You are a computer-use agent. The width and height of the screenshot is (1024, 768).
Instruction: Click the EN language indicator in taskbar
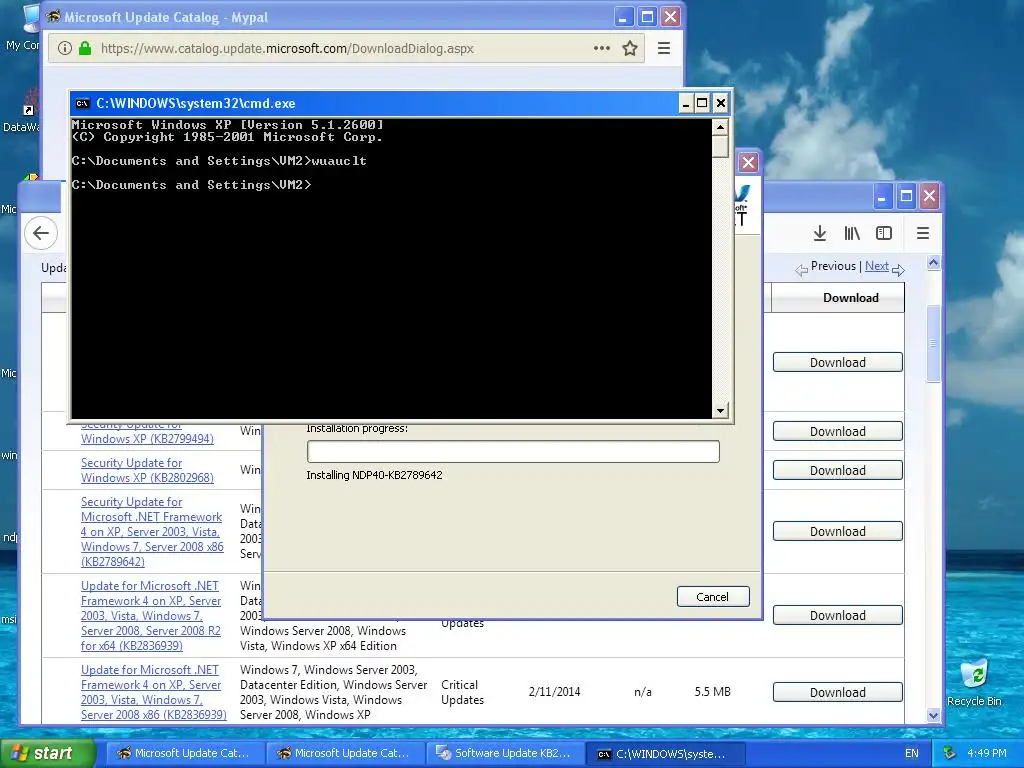[x=912, y=753]
